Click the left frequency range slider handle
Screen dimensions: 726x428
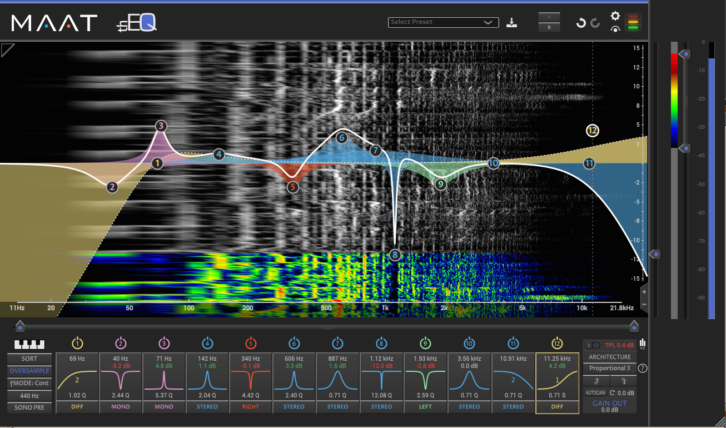tap(20, 326)
